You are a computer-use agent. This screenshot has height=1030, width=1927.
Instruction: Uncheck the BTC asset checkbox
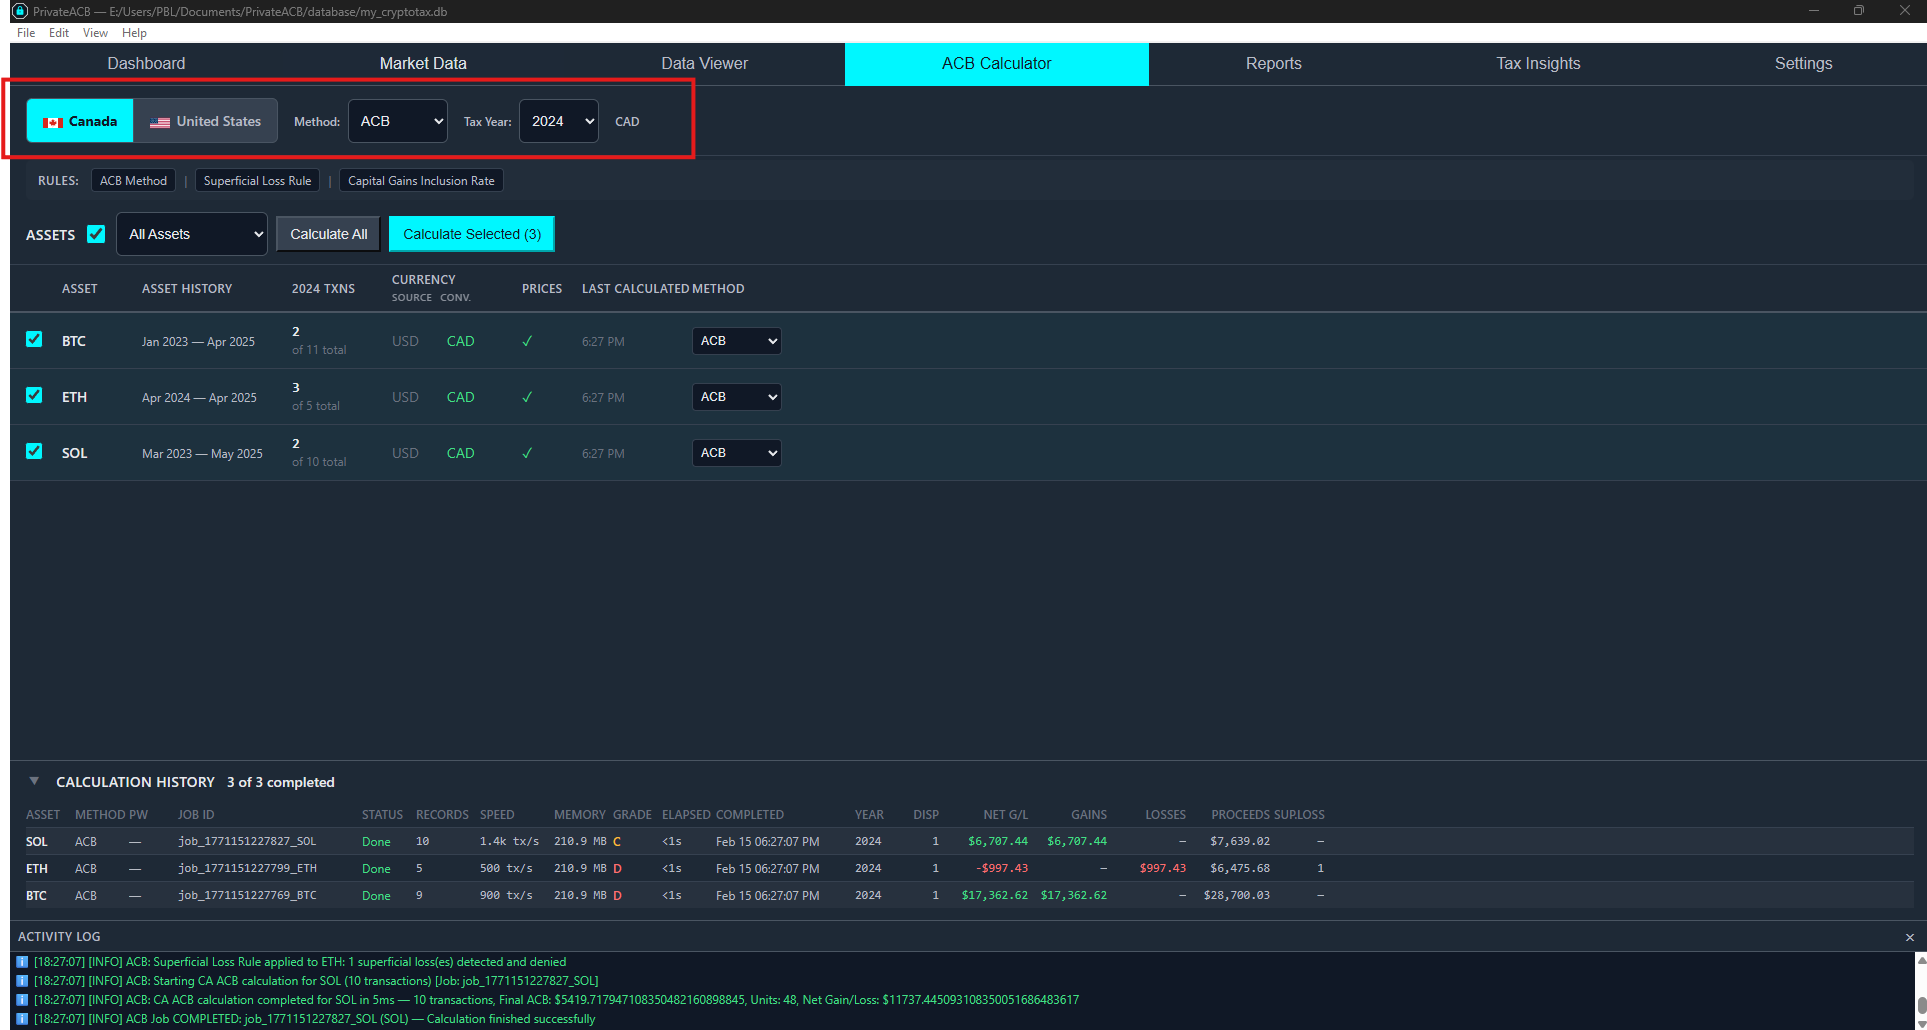tap(34, 339)
